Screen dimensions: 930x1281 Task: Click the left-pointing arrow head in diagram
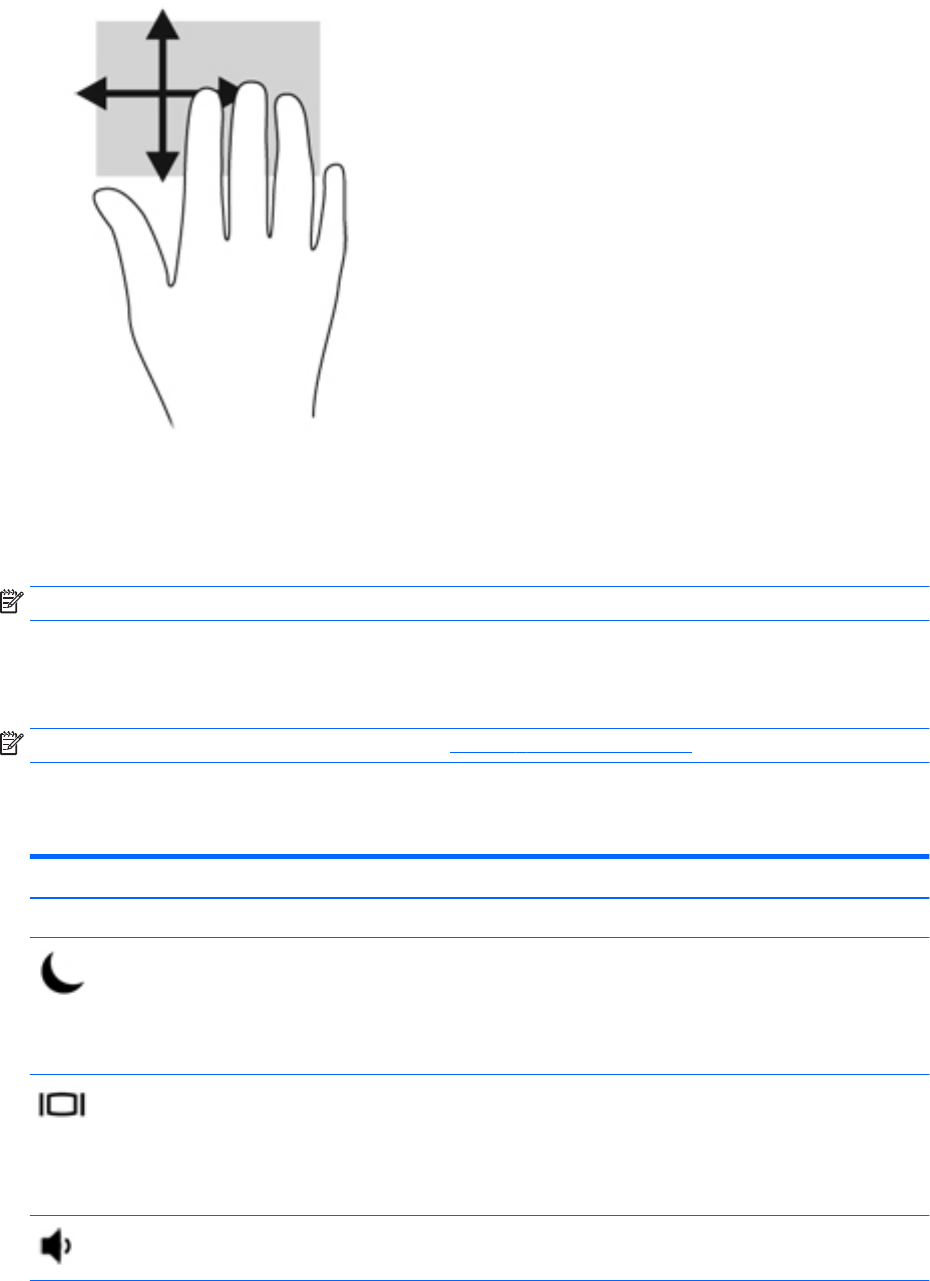(x=92, y=95)
